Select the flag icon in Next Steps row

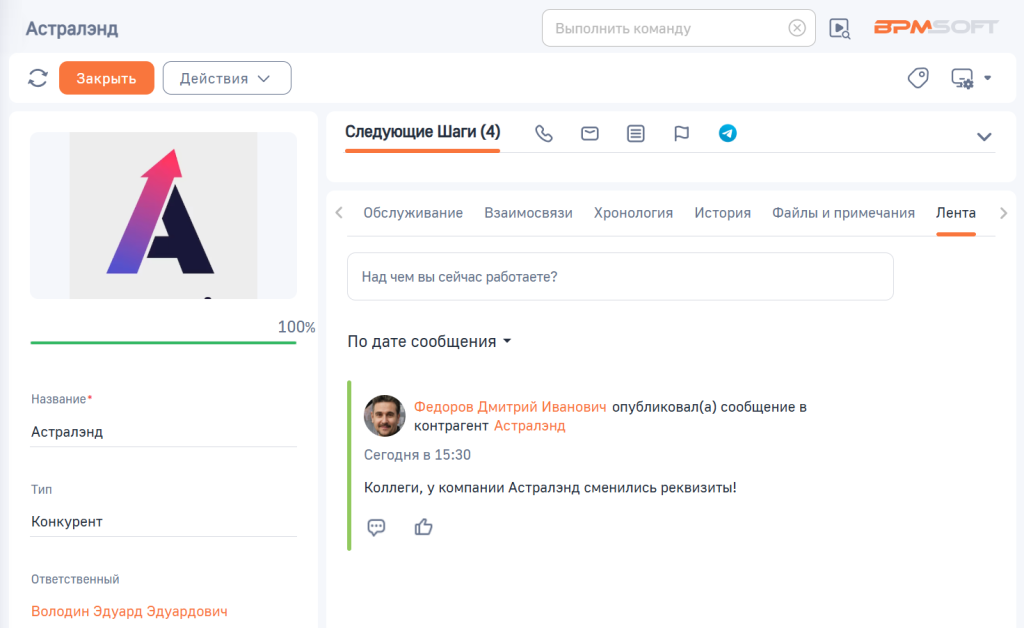tap(681, 133)
